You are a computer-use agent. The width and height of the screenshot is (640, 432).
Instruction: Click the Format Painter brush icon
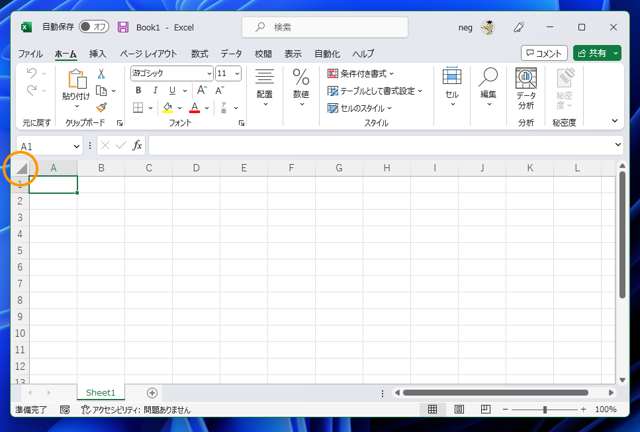[101, 107]
